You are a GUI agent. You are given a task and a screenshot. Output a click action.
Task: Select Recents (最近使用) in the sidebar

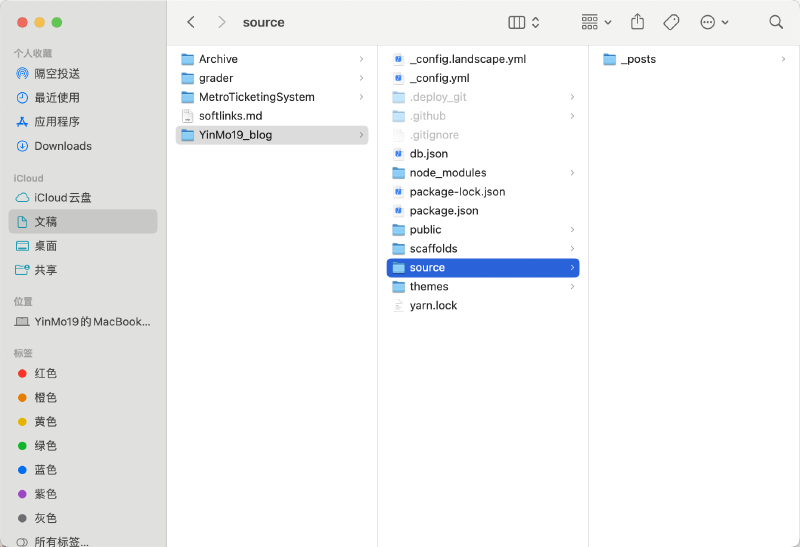click(57, 98)
